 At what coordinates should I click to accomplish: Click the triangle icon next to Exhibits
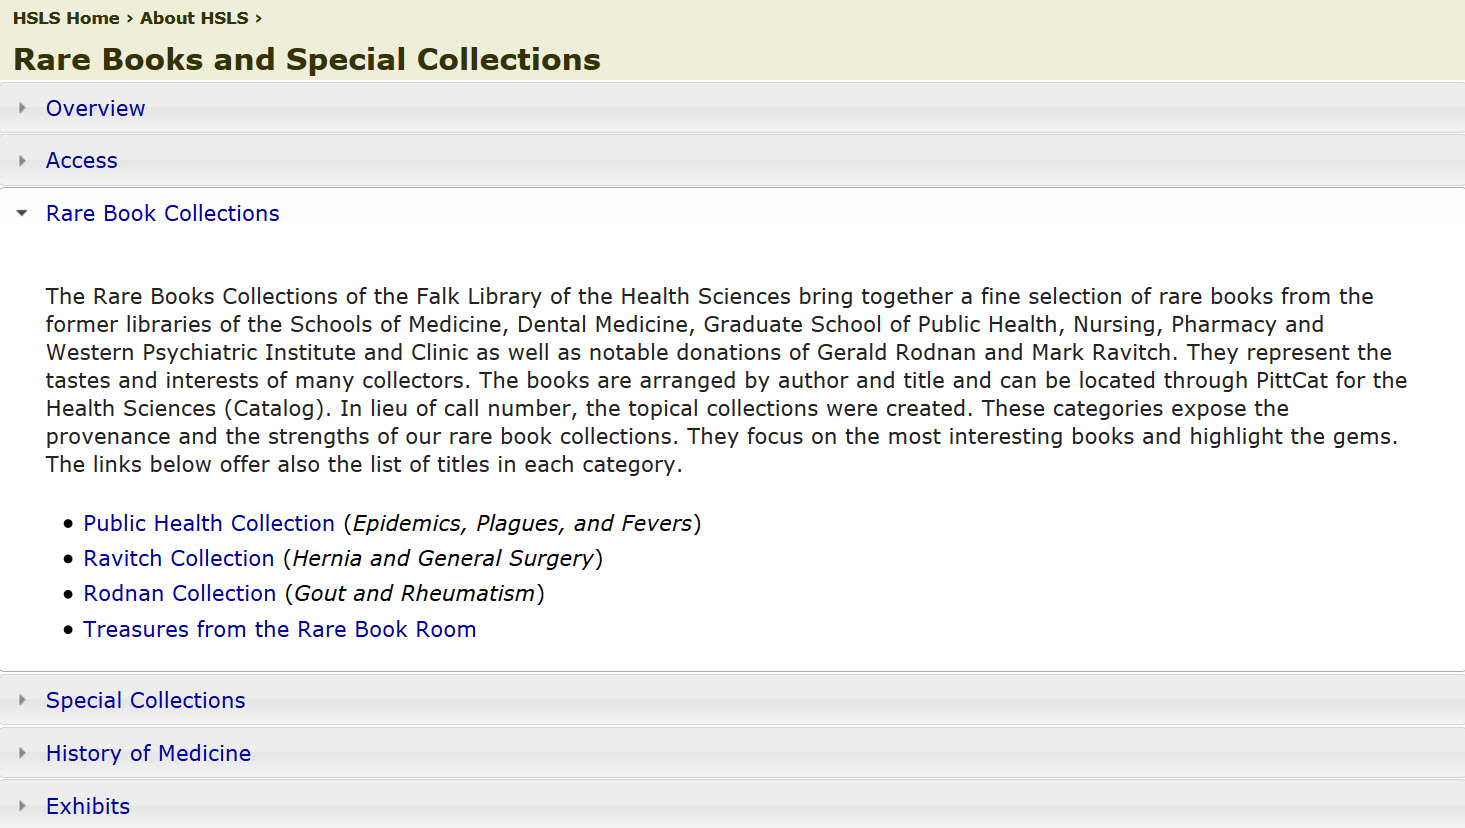[22, 806]
